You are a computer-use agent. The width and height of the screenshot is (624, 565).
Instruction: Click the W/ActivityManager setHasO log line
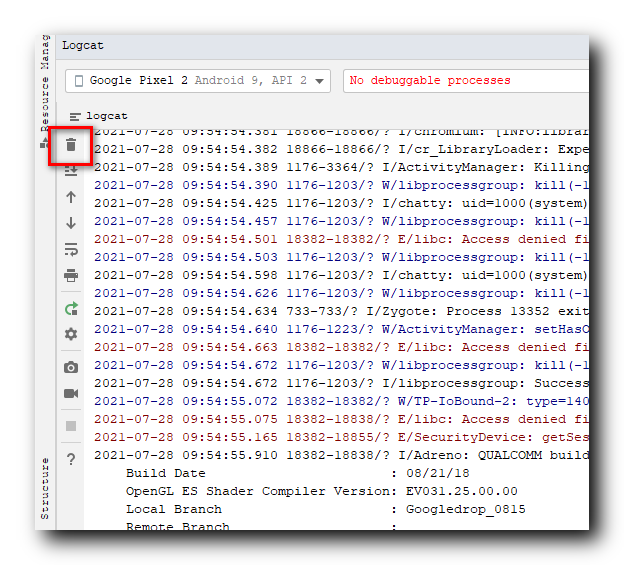point(341,329)
